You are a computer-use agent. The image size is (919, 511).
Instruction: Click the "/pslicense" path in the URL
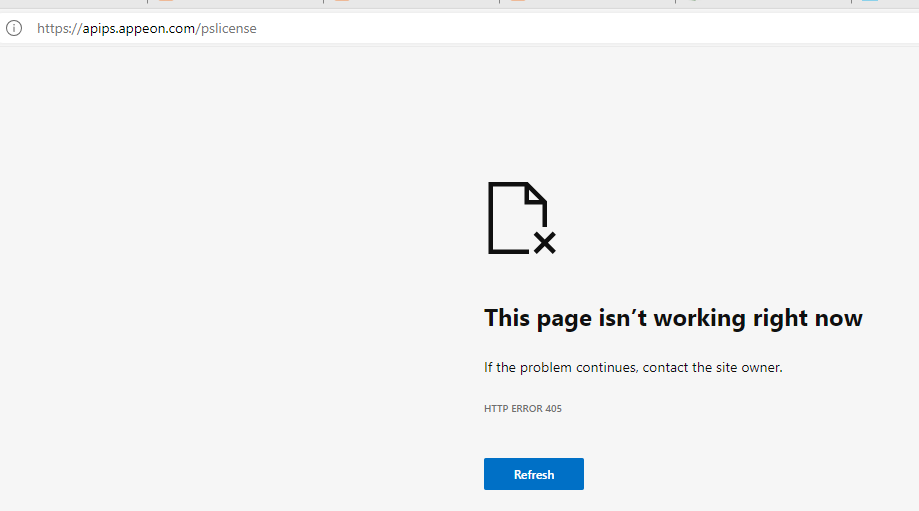[226, 29]
